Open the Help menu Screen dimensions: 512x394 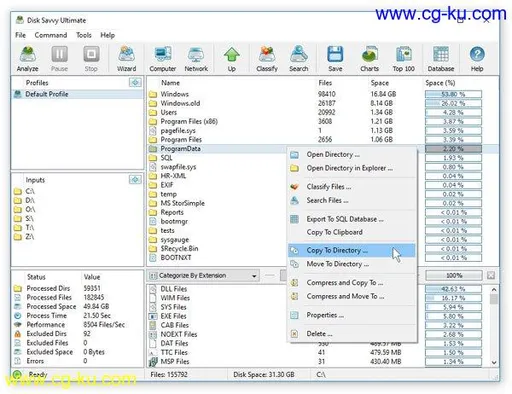click(107, 35)
